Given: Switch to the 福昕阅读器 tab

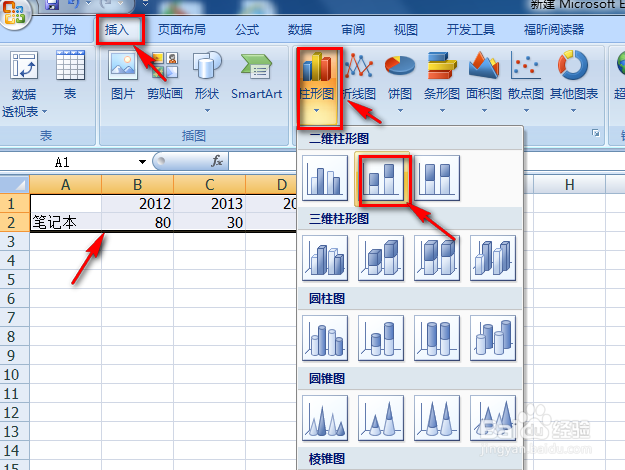Looking at the screenshot, I should tap(554, 29).
